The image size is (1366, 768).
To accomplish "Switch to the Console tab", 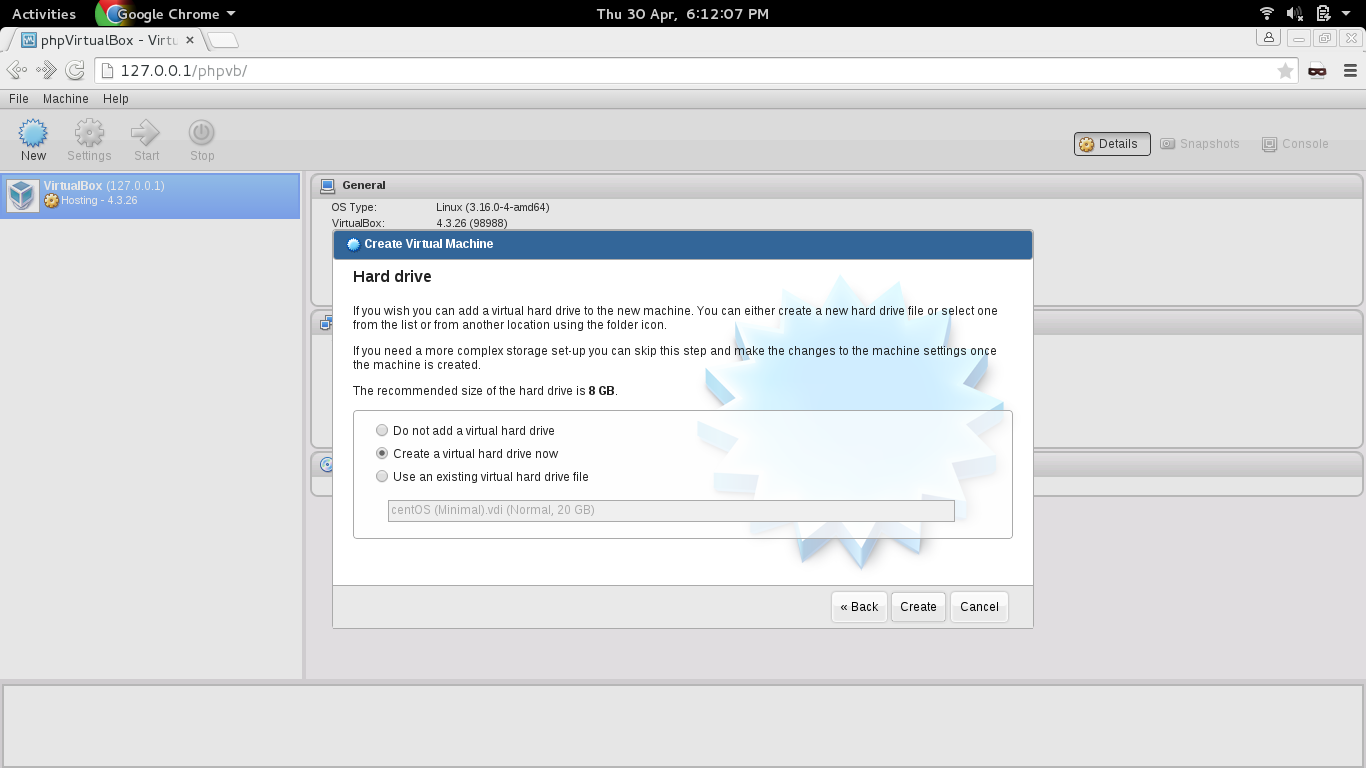I will (x=1296, y=144).
